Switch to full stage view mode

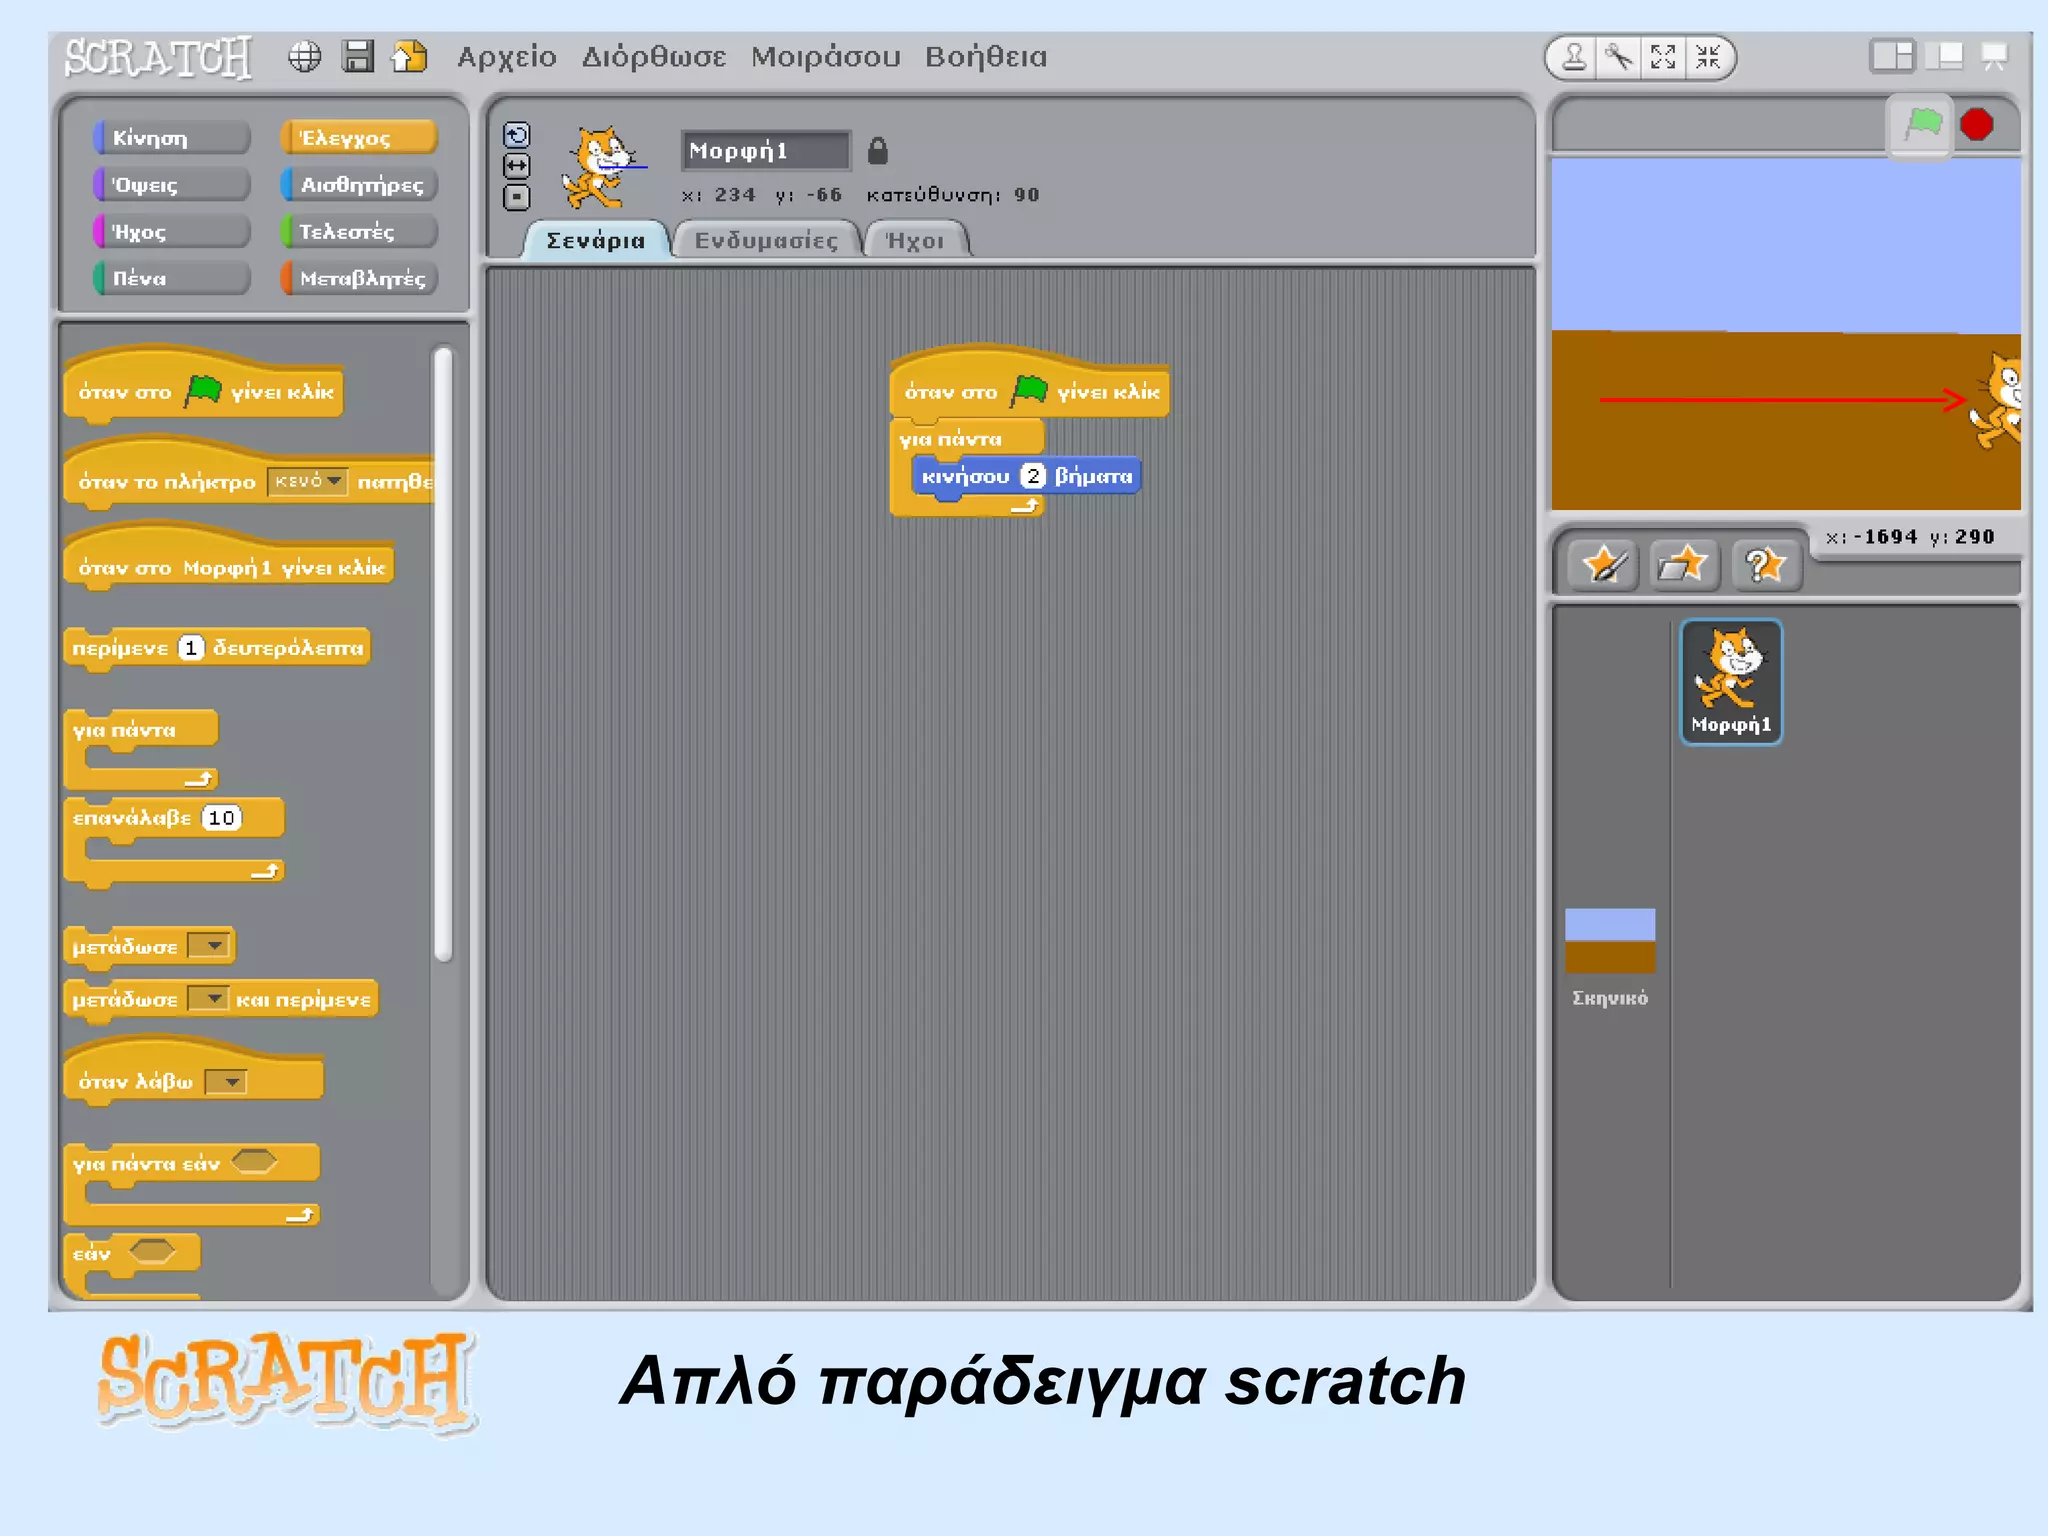(1945, 56)
